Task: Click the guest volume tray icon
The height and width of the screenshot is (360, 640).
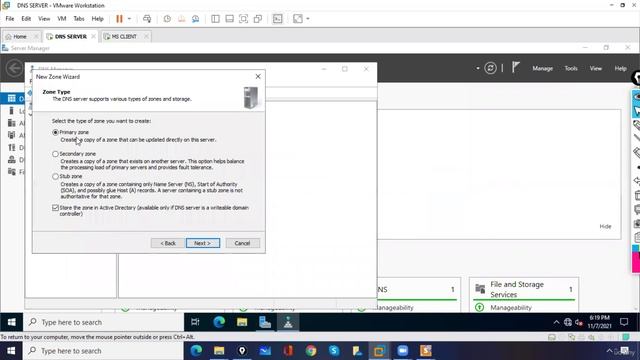Action: [579, 322]
